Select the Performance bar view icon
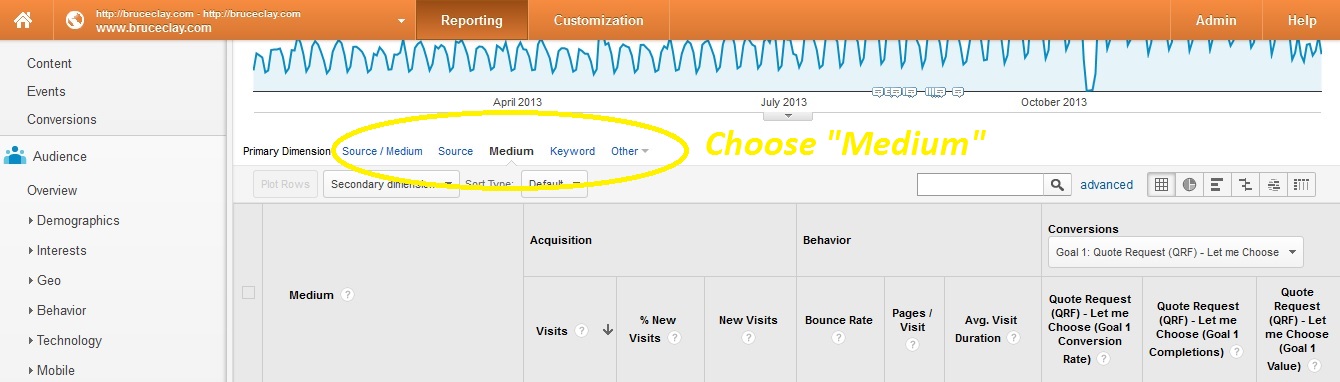 pyautogui.click(x=1217, y=184)
